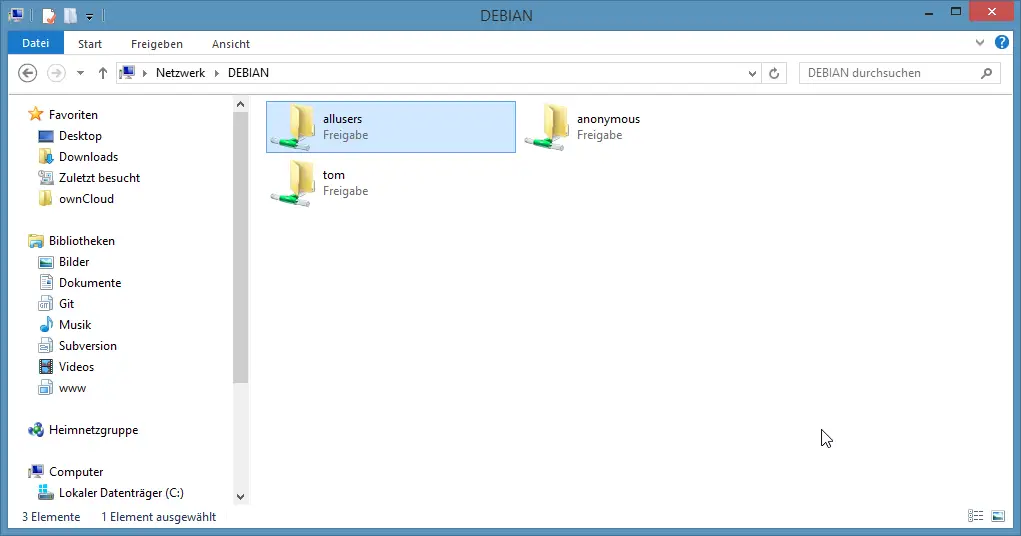Select Bibliotheken in the navigation pane
Image resolution: width=1021 pixels, height=536 pixels.
[81, 241]
